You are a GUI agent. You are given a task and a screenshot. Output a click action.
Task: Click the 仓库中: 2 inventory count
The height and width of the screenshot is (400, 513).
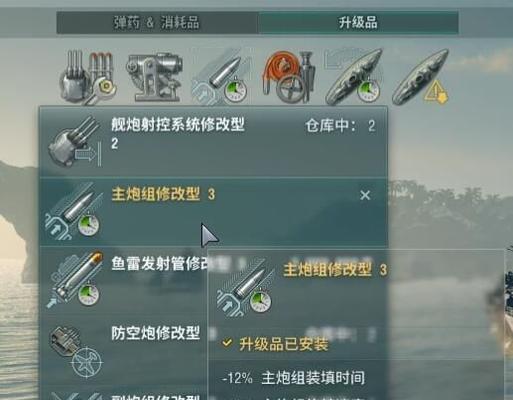pos(340,126)
